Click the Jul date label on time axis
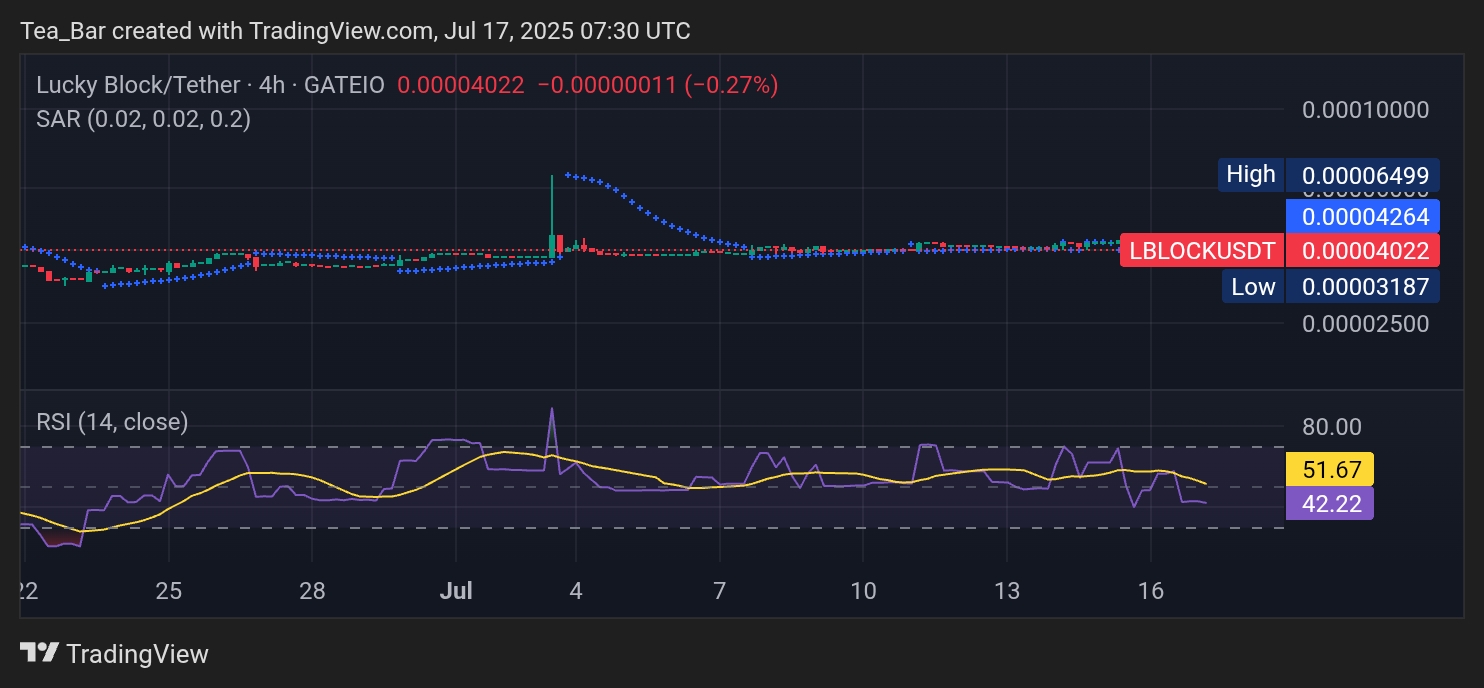This screenshot has width=1484, height=688. click(455, 591)
